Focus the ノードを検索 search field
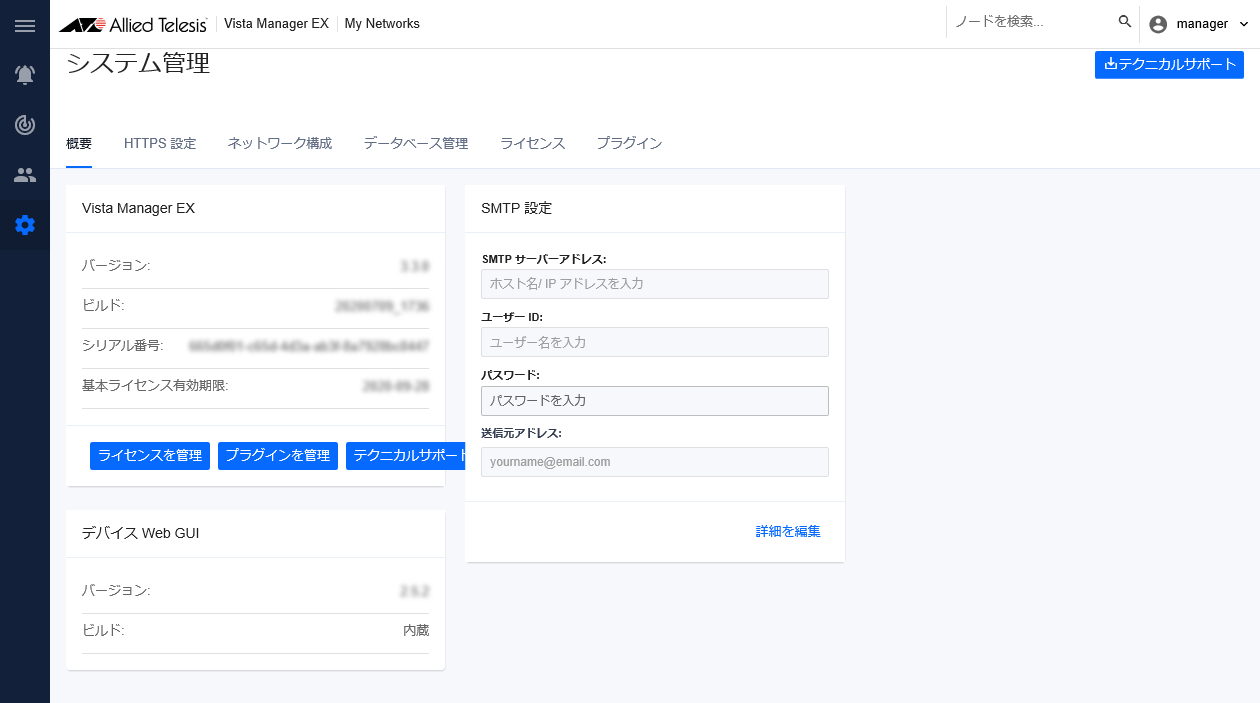The width and height of the screenshot is (1260, 703). (1030, 22)
